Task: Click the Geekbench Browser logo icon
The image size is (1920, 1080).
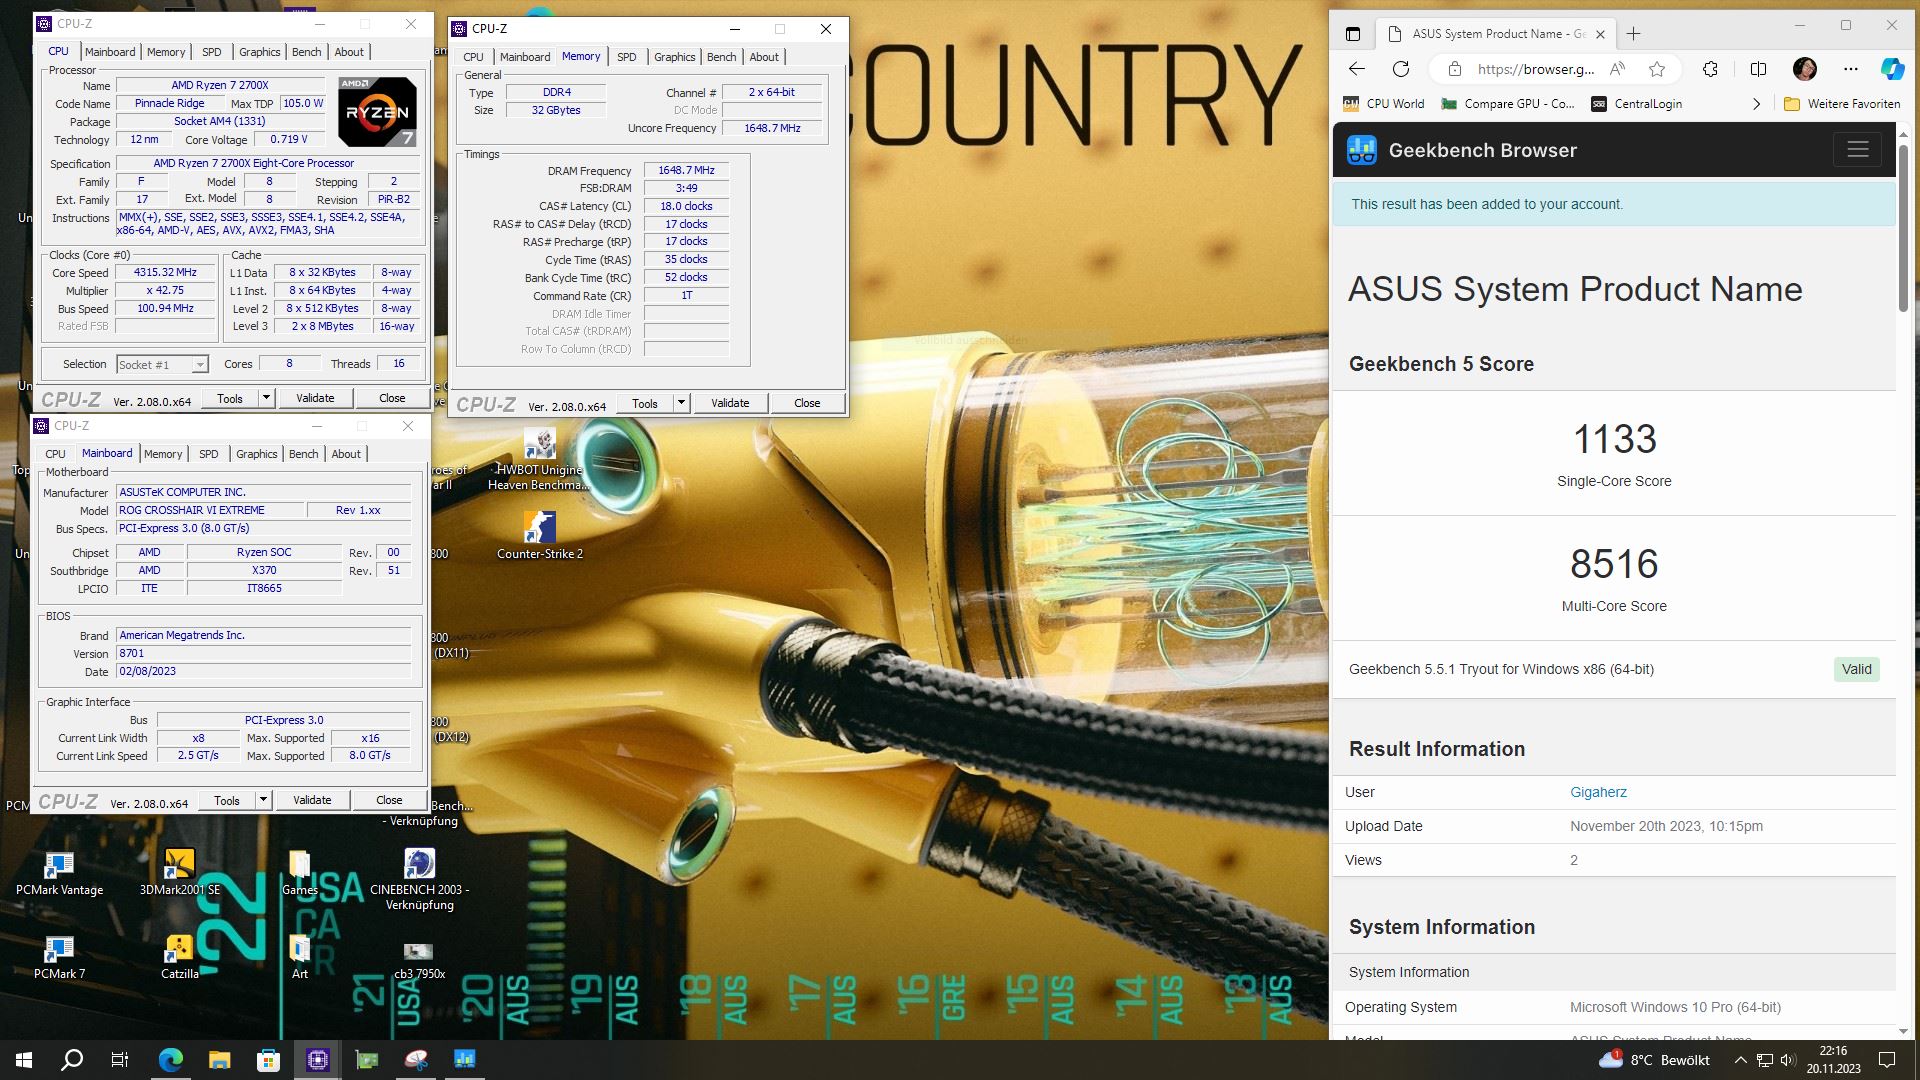Action: [1362, 150]
